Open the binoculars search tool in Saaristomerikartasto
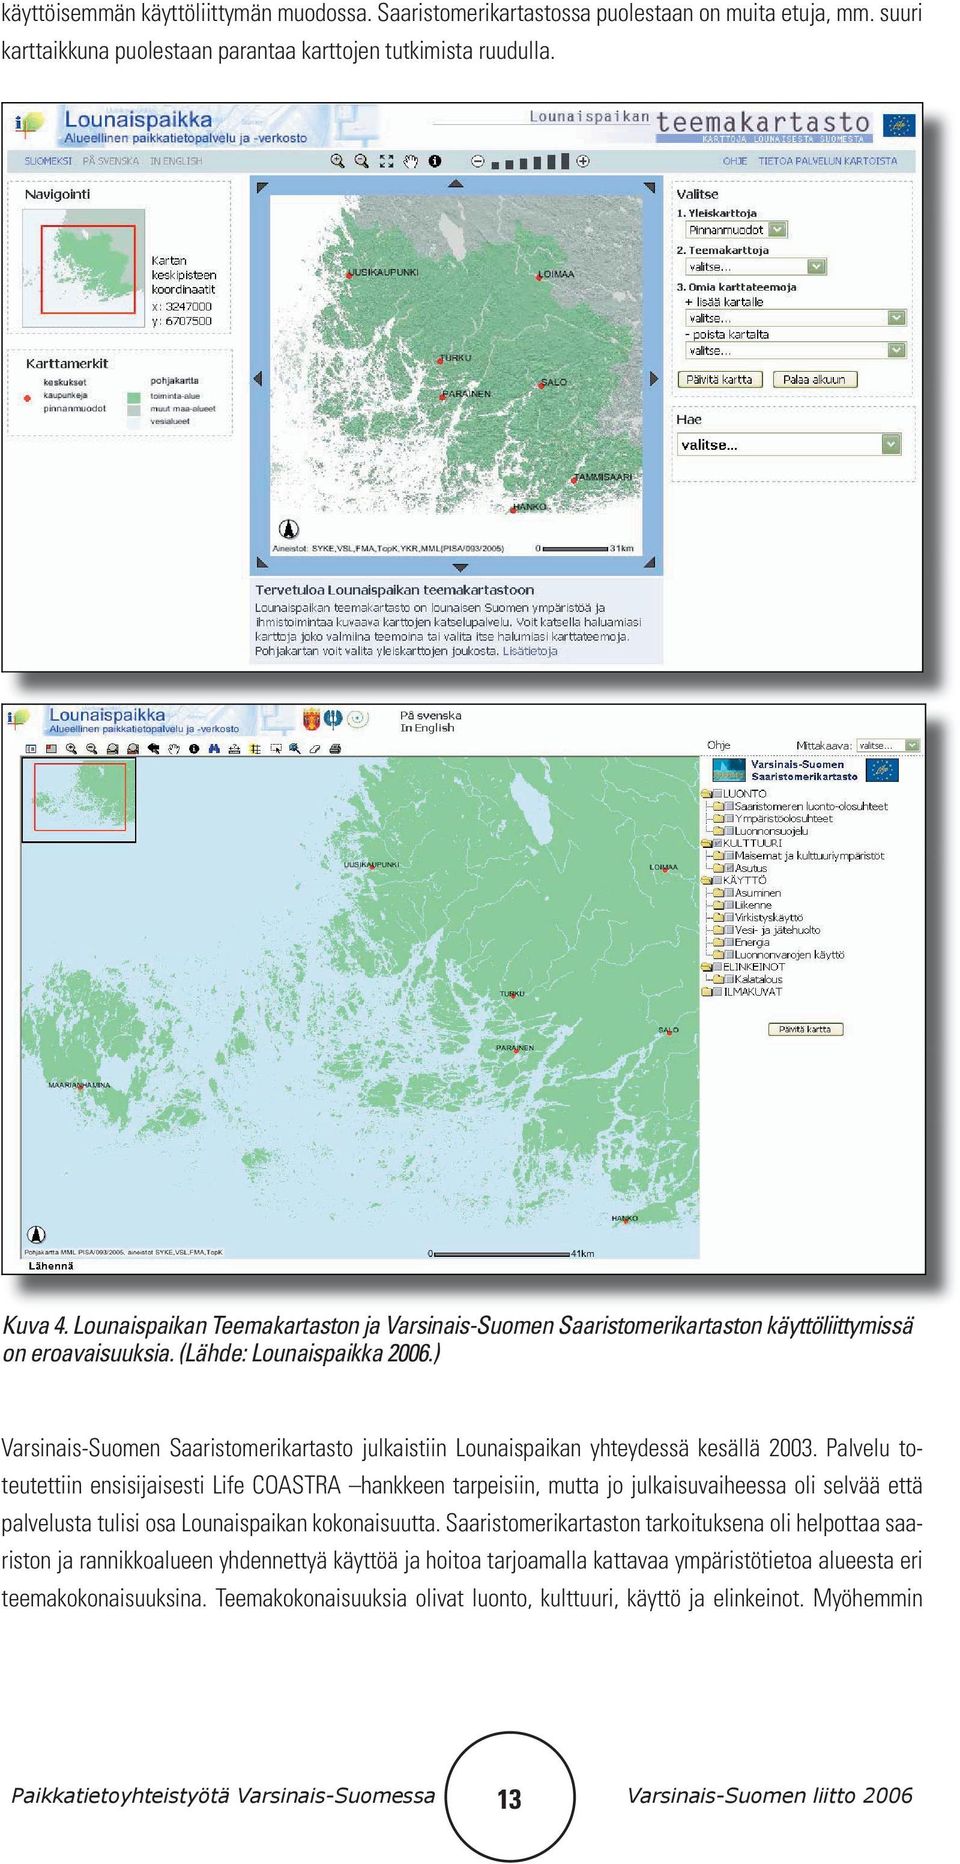 (x=214, y=749)
